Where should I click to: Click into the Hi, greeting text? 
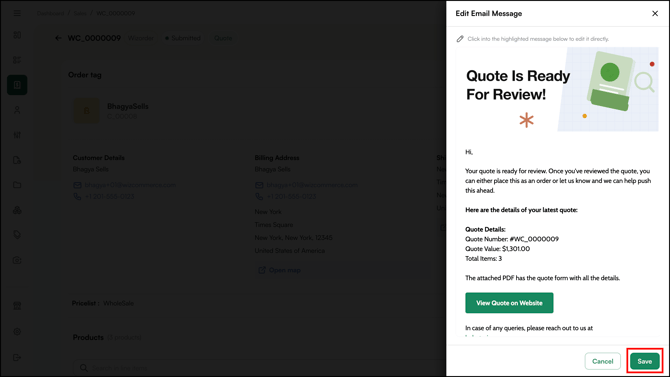click(x=469, y=152)
